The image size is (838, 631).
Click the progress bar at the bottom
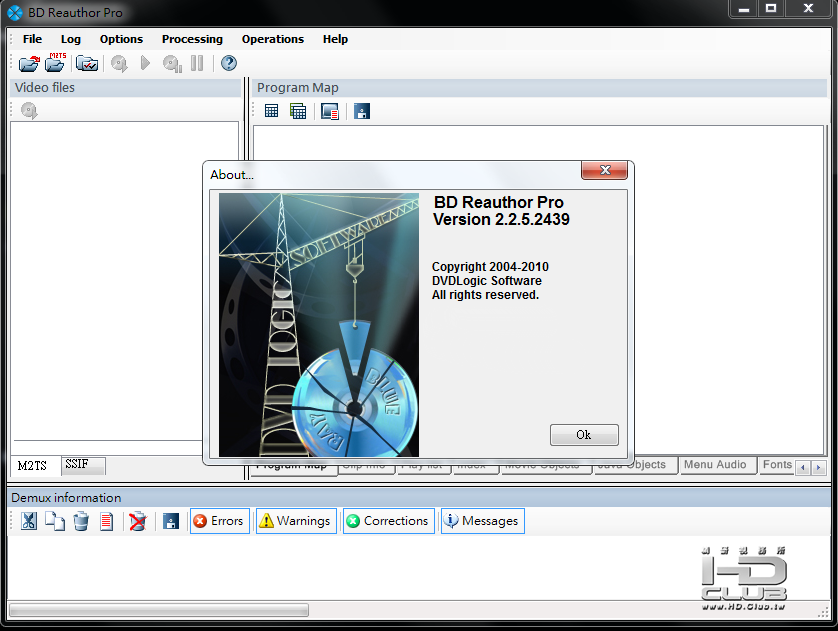tap(159, 610)
